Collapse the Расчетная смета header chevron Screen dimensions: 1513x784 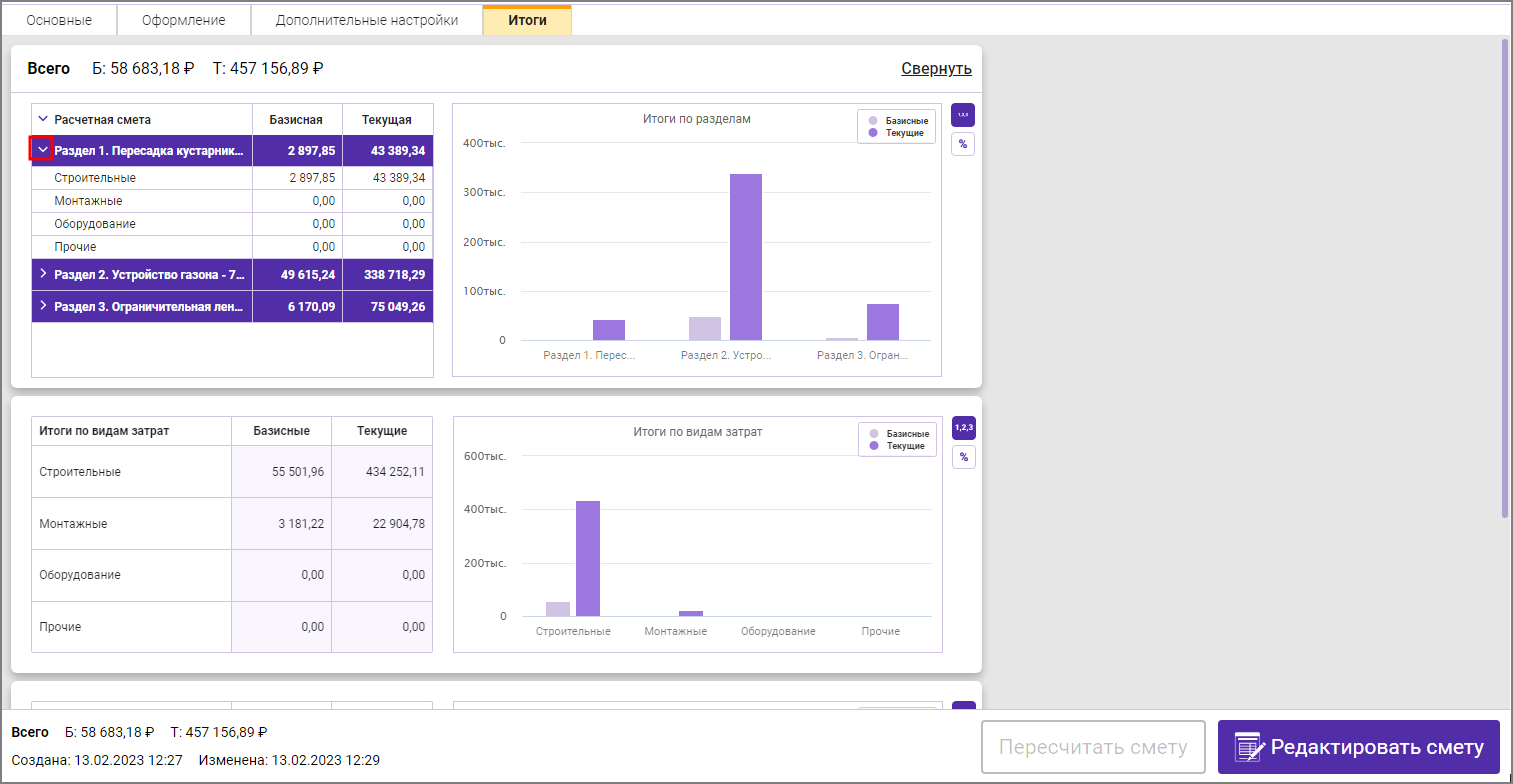pyautogui.click(x=42, y=119)
